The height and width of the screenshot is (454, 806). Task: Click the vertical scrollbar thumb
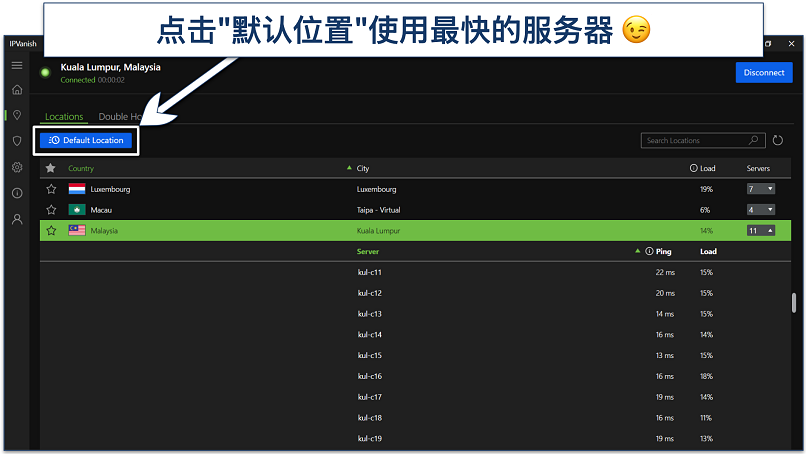coord(794,303)
